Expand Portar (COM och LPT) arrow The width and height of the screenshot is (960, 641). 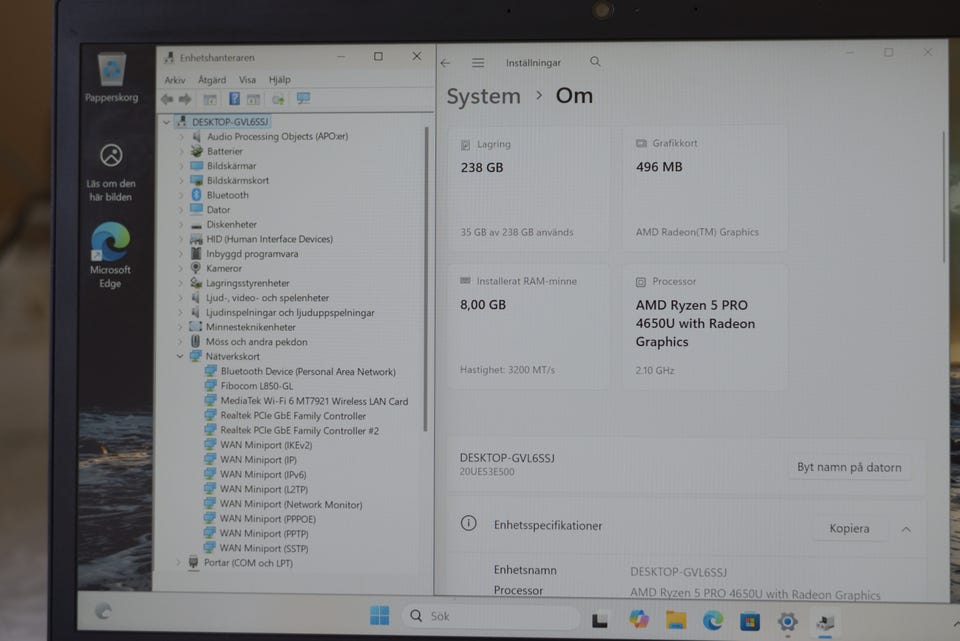click(x=178, y=562)
